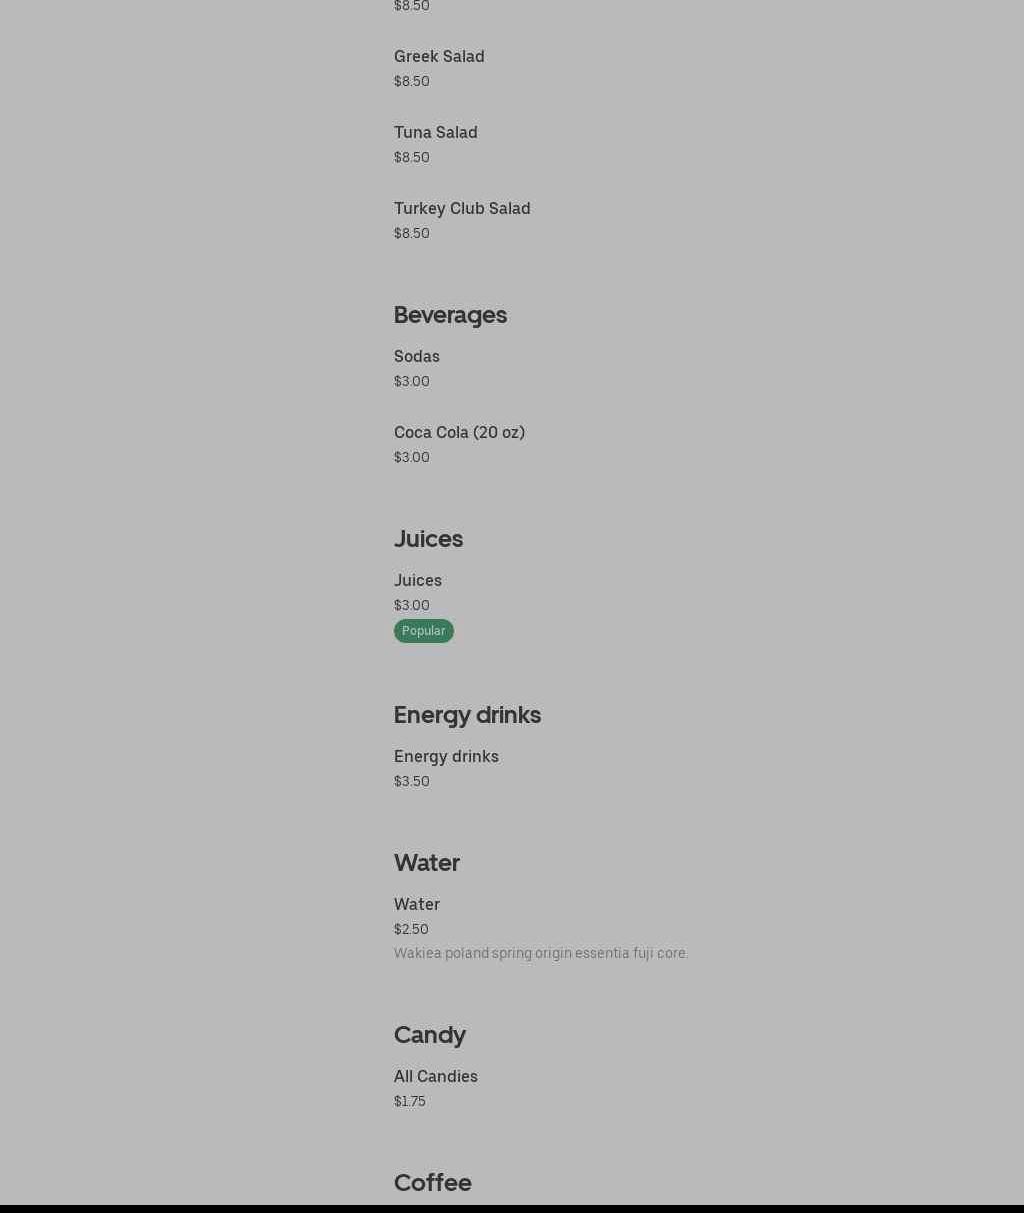1024x1213 pixels.
Task: Open the Juices item, not the heading
Action: pyautogui.click(x=418, y=581)
